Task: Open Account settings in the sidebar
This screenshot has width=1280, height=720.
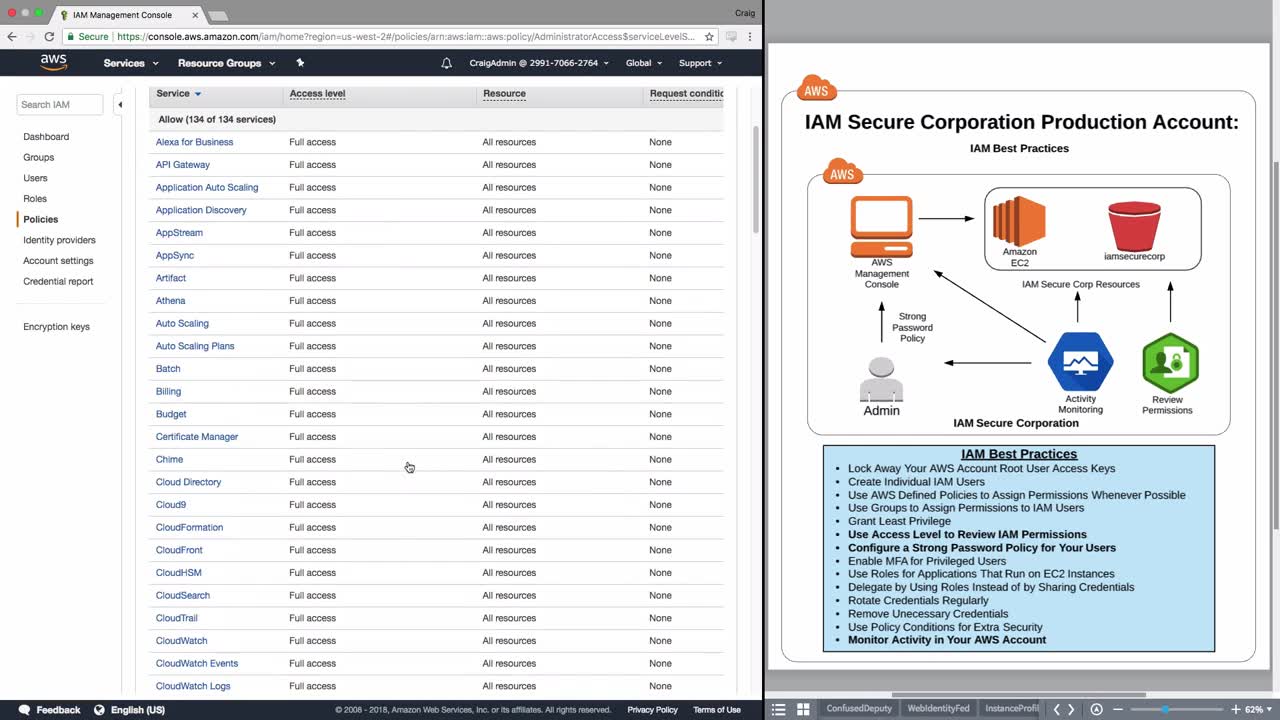Action: click(x=58, y=261)
